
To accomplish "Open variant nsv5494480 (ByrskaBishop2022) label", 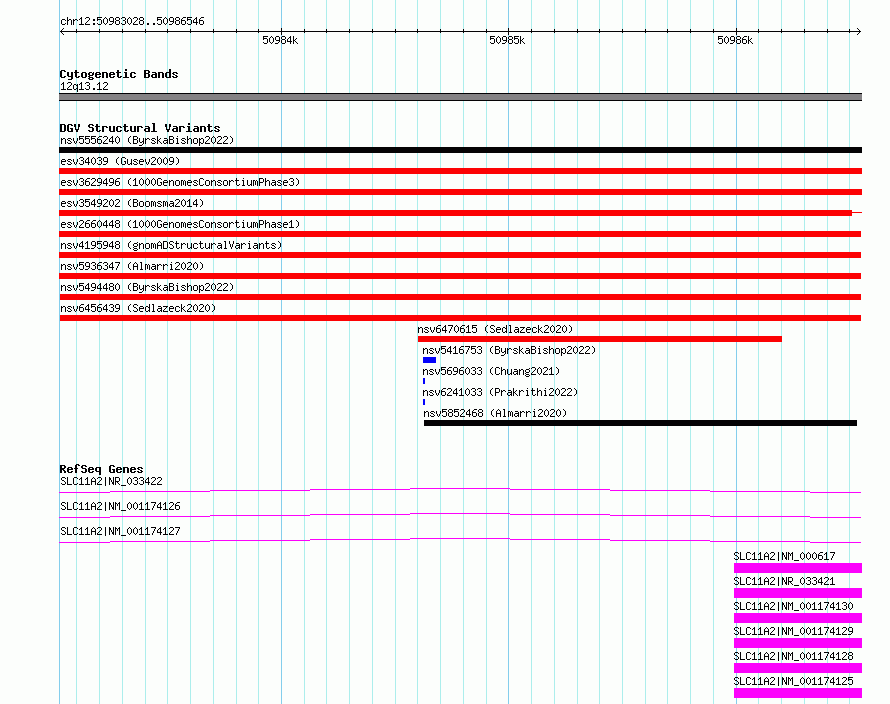I will coord(147,287).
